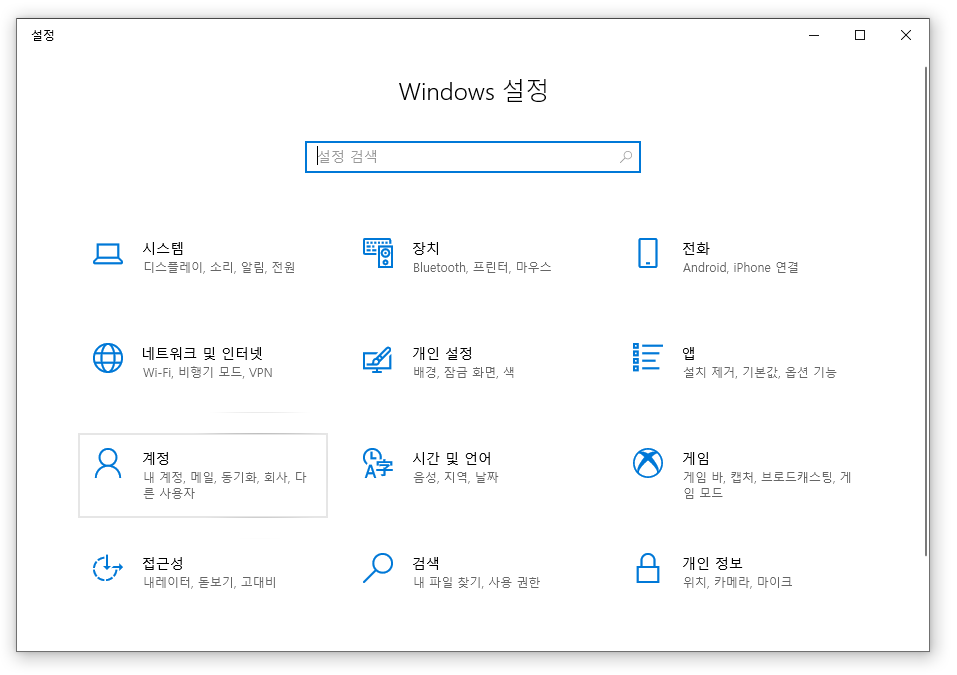Viewport: 957px width, 675px height.
Task: Focus the 설정 검색 input field
Action: [473, 157]
